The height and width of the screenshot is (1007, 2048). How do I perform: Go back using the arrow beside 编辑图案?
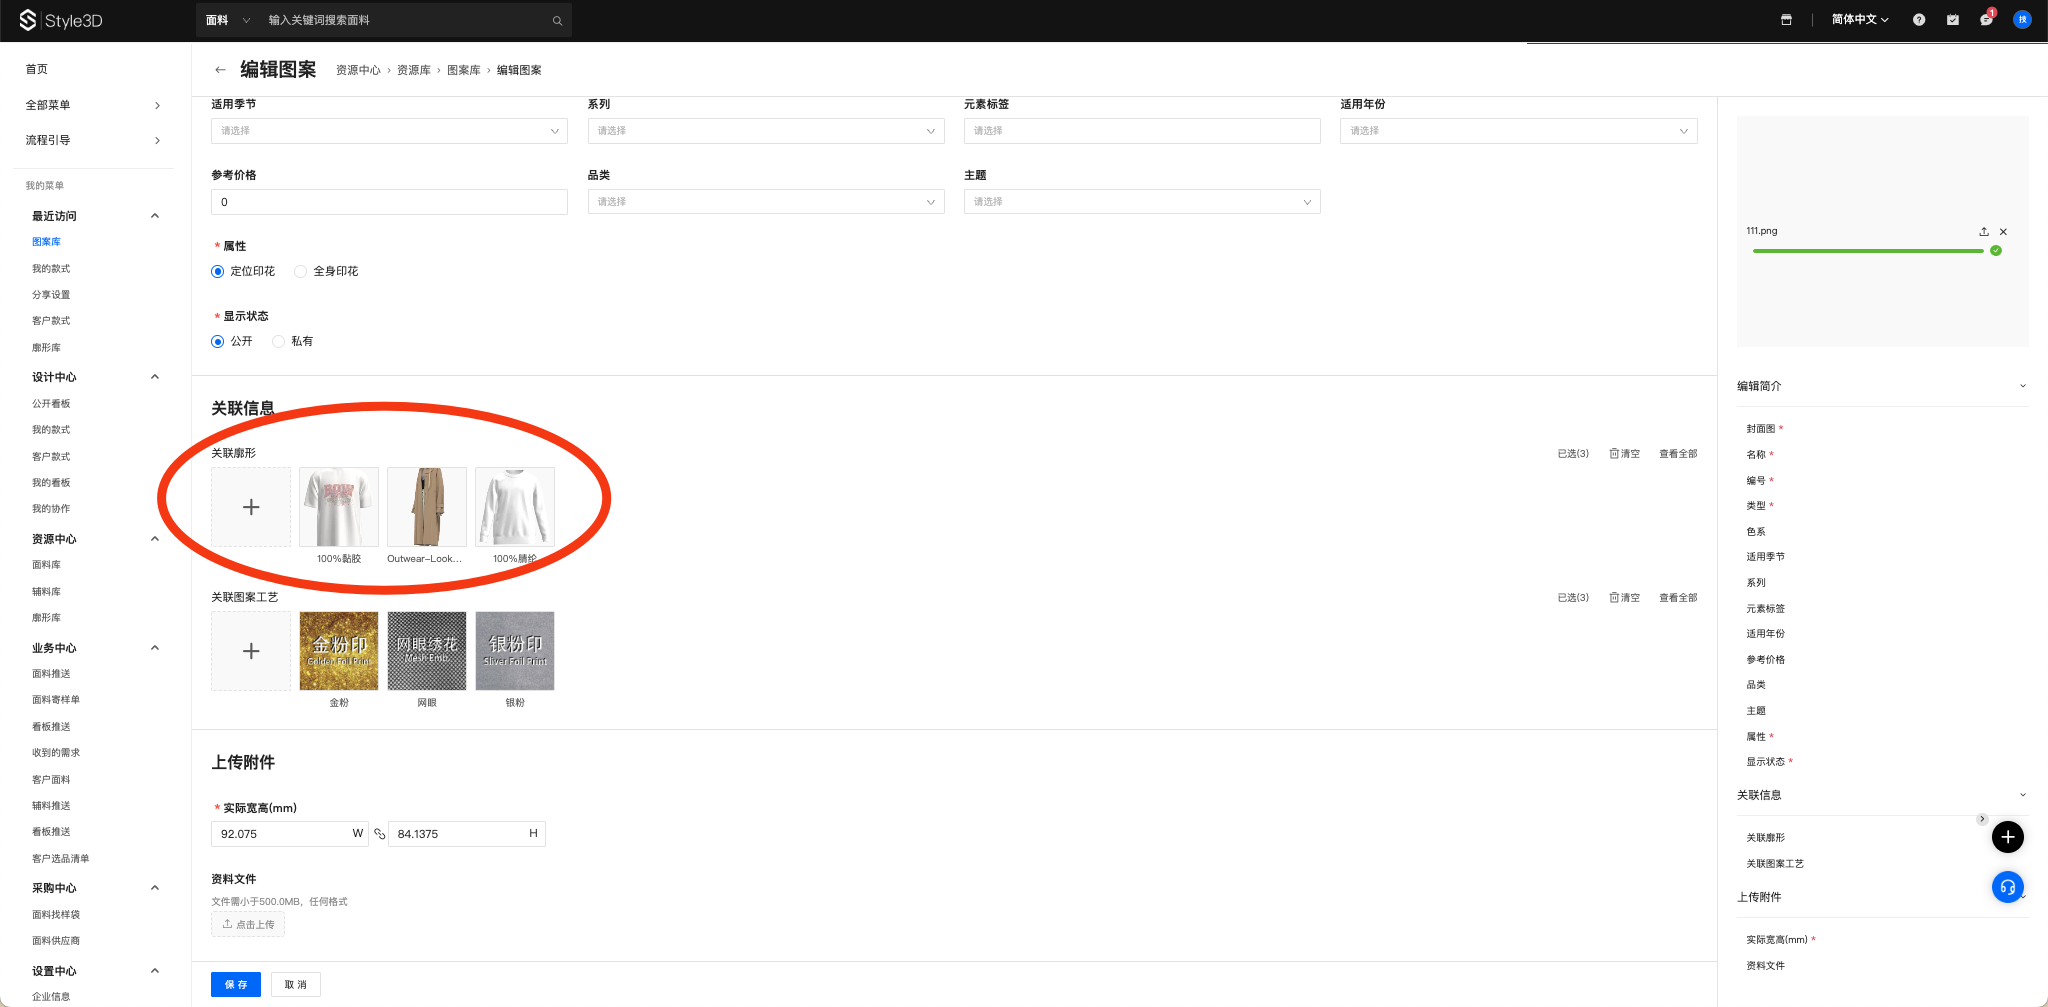(x=220, y=70)
